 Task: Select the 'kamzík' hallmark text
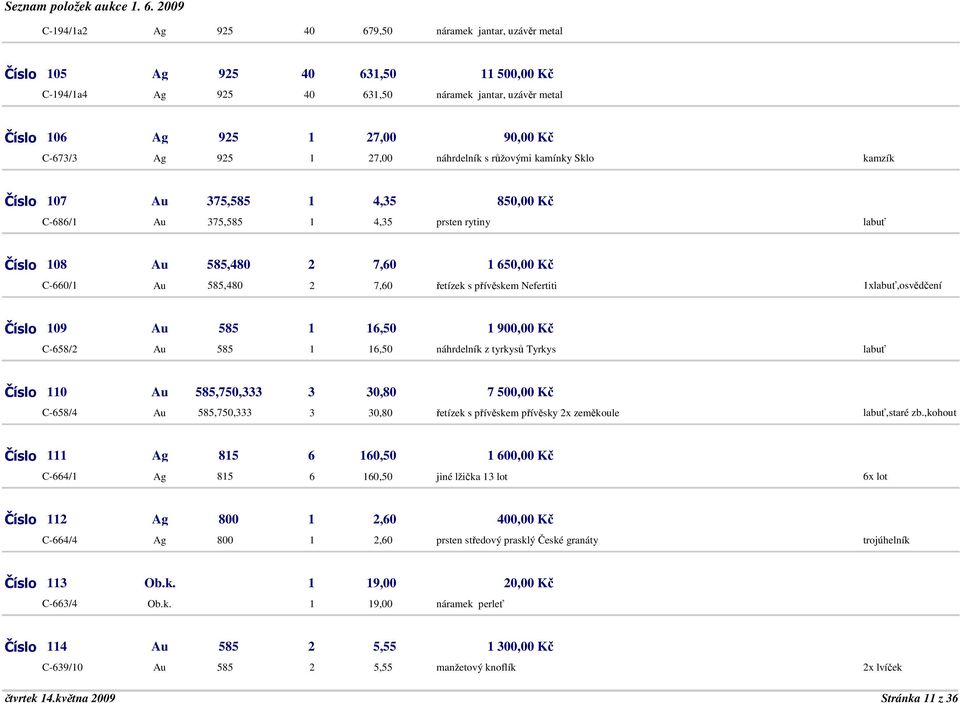coord(878,158)
